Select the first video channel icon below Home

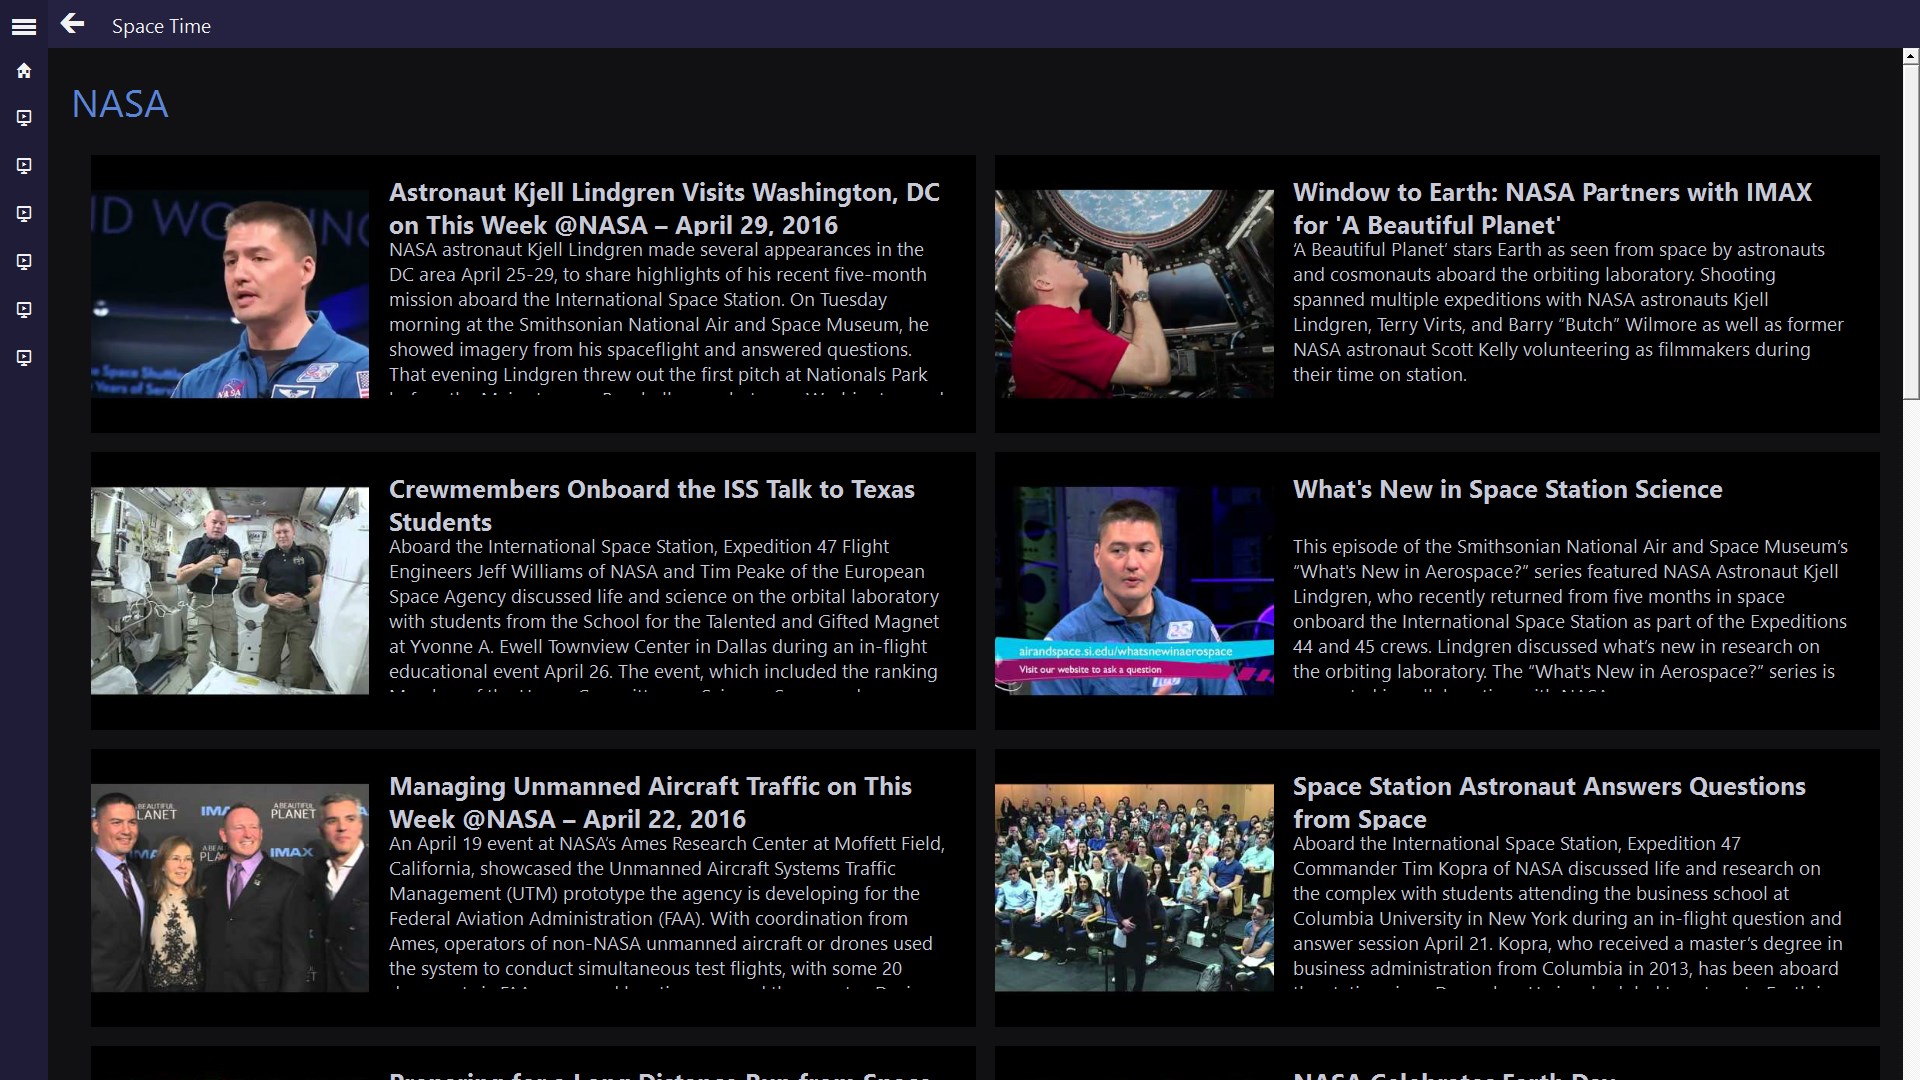(24, 118)
